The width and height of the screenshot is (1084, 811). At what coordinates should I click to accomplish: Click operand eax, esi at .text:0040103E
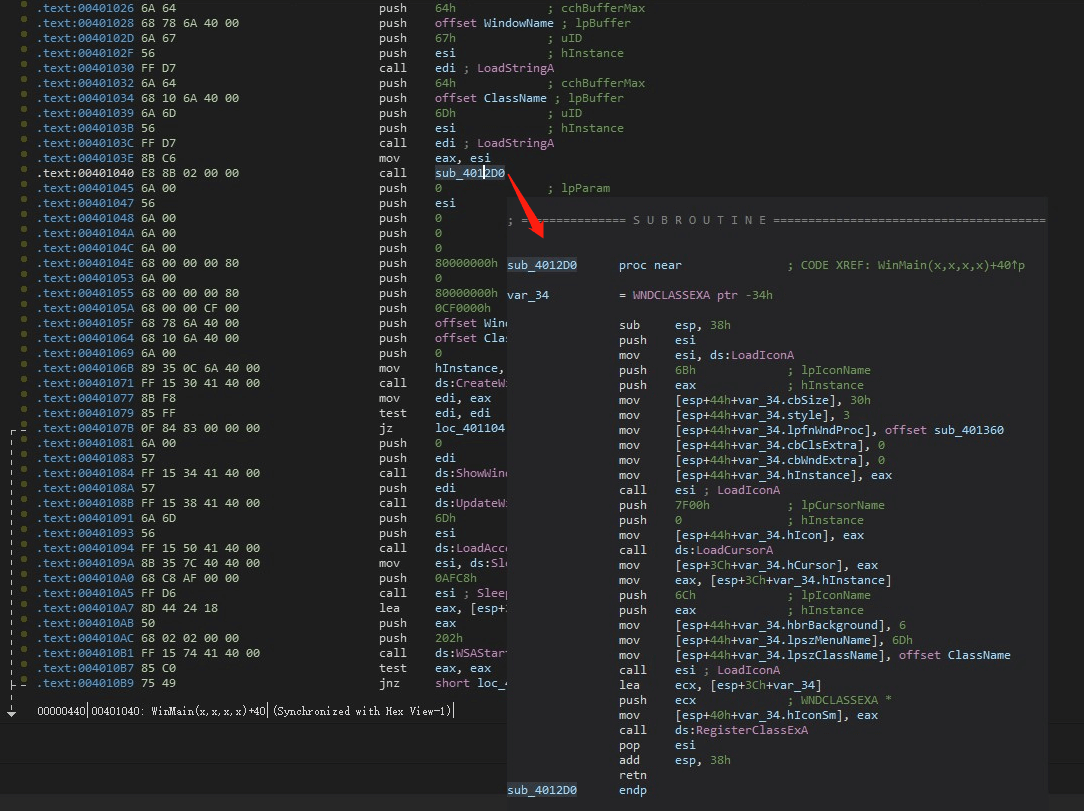pos(462,158)
